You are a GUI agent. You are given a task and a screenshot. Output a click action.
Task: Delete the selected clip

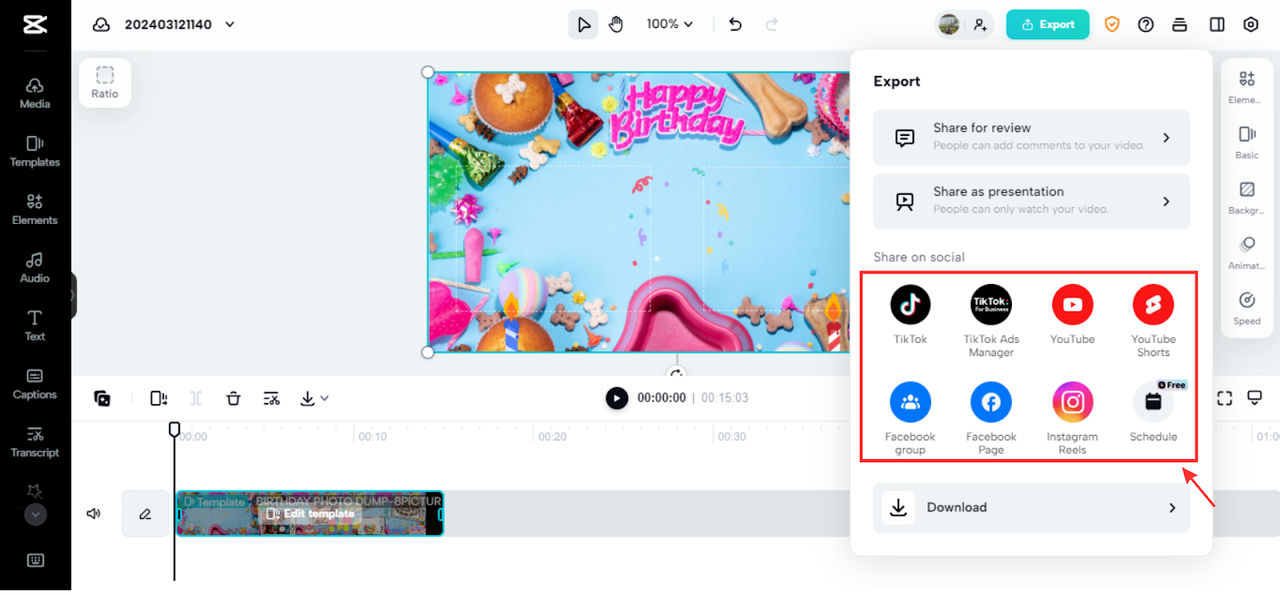click(233, 398)
